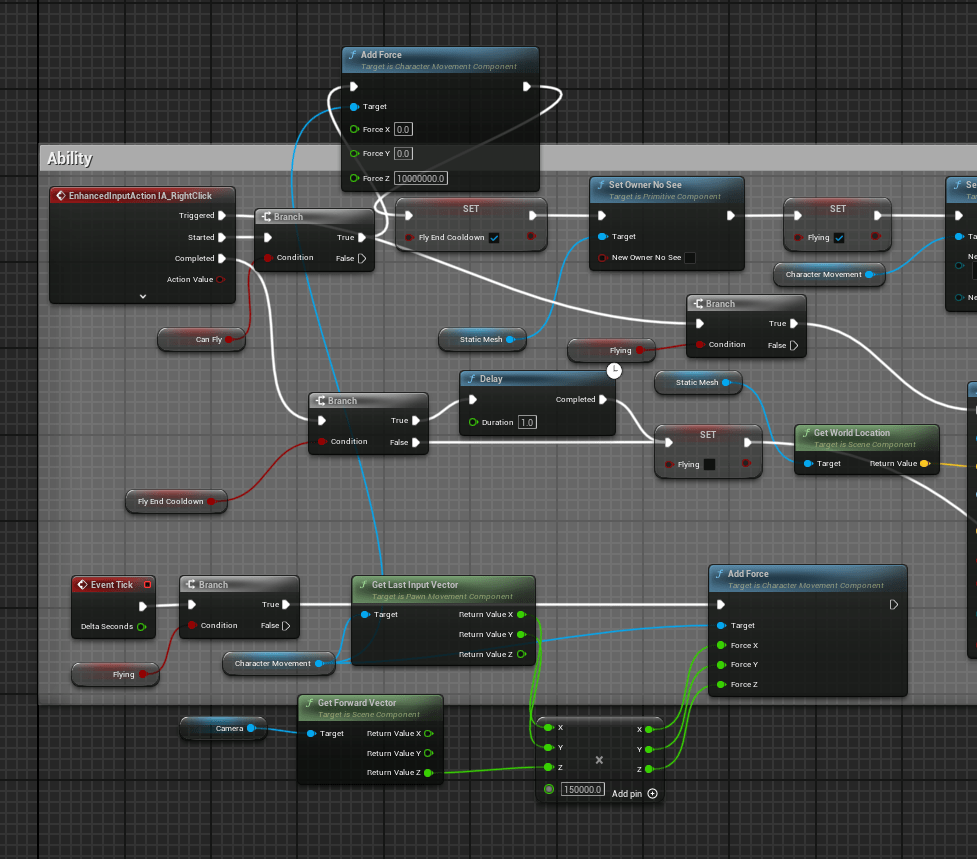Click the Triggered execution pin on IA_RightClick

[221, 215]
